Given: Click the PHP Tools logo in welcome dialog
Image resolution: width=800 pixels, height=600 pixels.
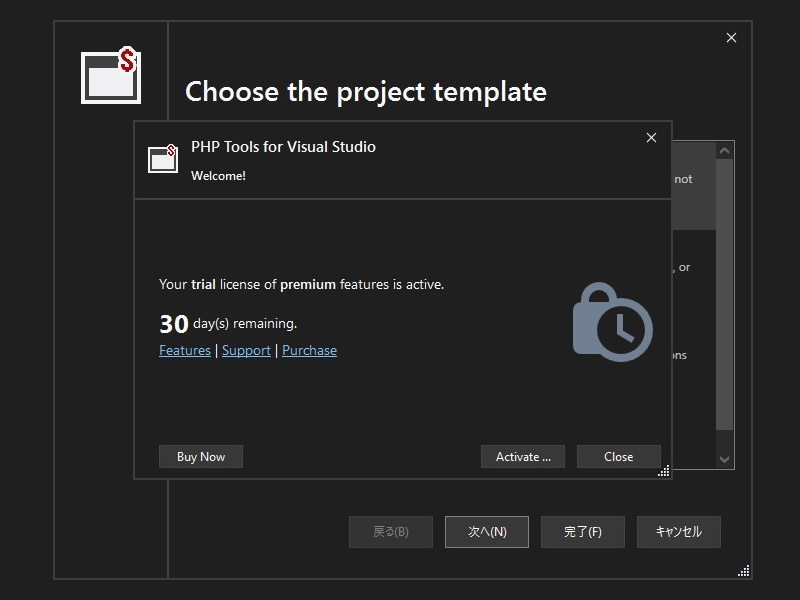Looking at the screenshot, I should [x=163, y=158].
